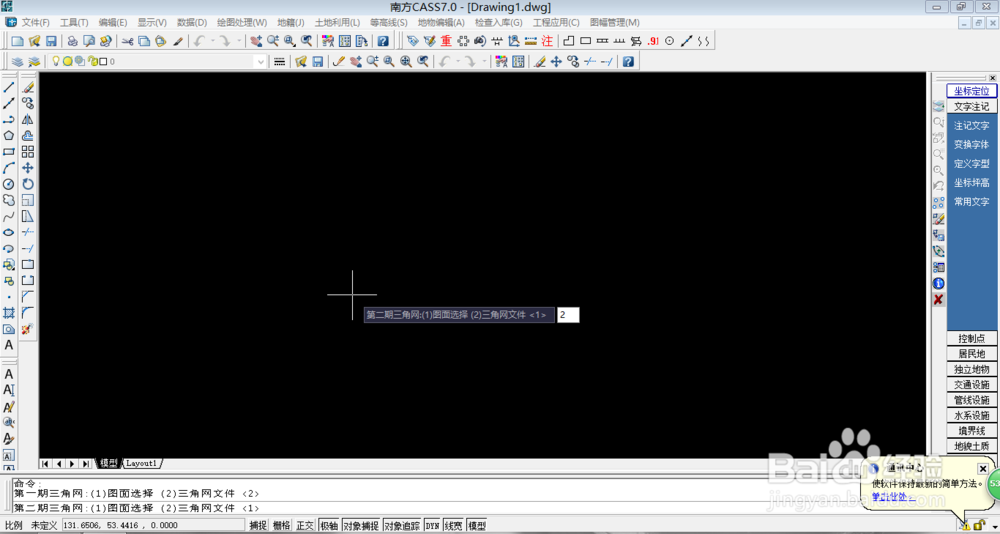This screenshot has width=1000, height=534.
Task: Click the 居民地 panel button
Action: (971, 353)
